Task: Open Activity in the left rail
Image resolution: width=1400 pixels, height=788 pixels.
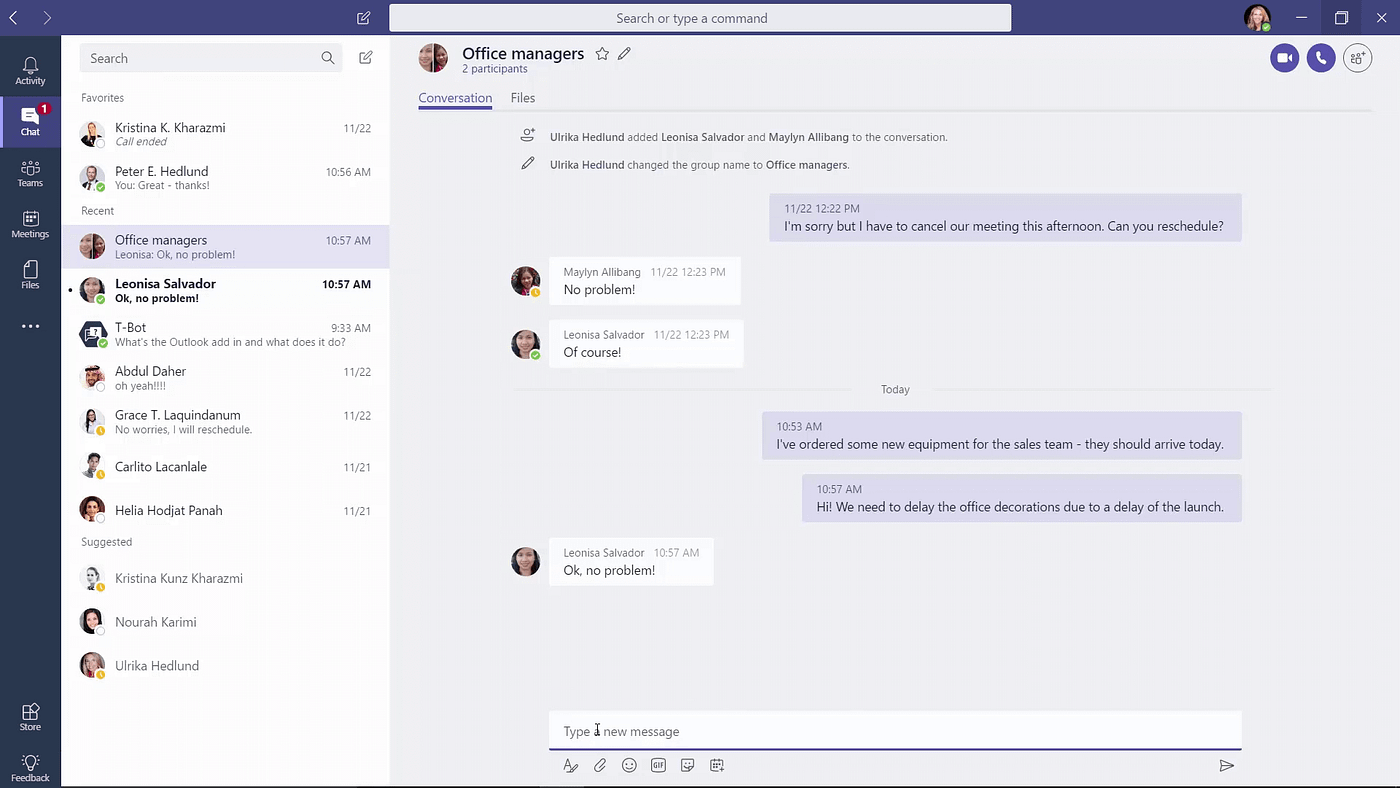Action: (30, 68)
